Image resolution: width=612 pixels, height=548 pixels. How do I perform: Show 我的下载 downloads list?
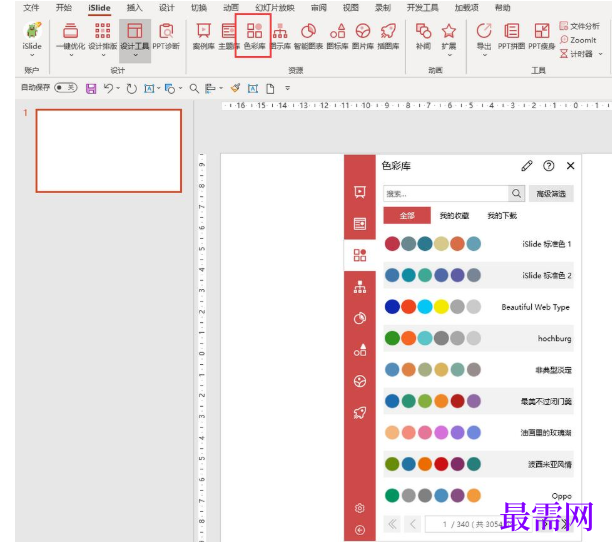point(502,215)
